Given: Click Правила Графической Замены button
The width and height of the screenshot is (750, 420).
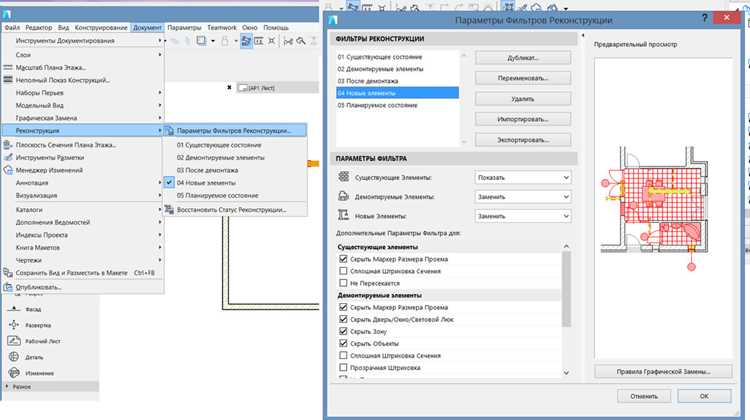Looking at the screenshot, I should [663, 371].
